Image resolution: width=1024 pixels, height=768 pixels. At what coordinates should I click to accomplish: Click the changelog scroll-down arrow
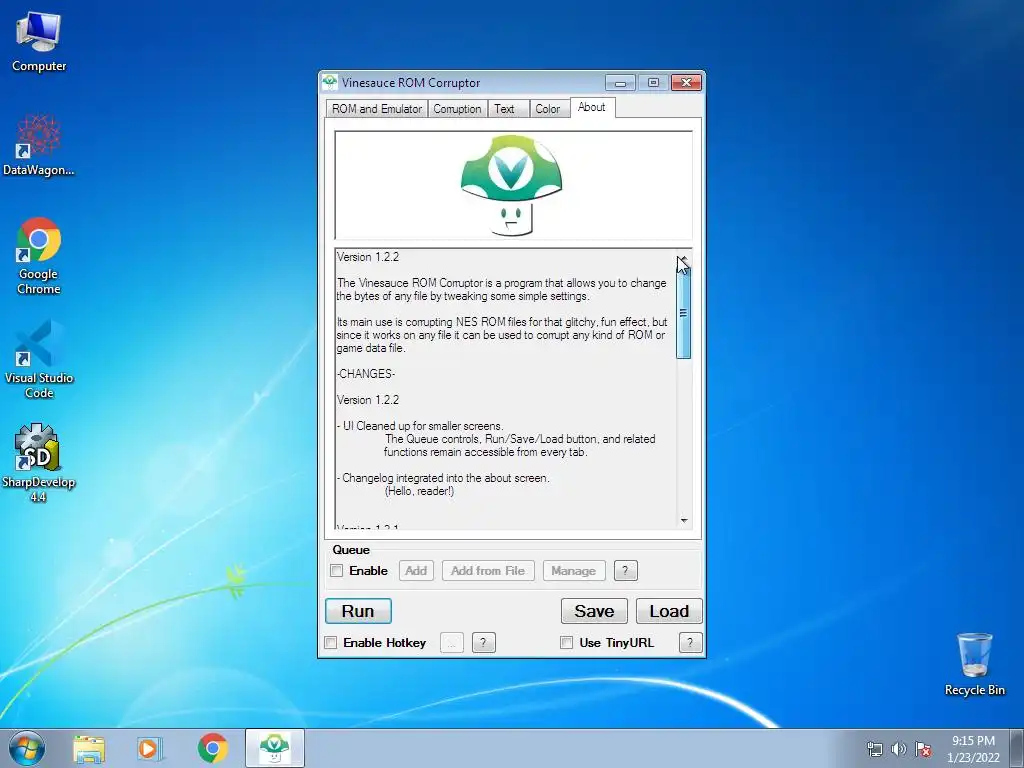pyautogui.click(x=684, y=520)
